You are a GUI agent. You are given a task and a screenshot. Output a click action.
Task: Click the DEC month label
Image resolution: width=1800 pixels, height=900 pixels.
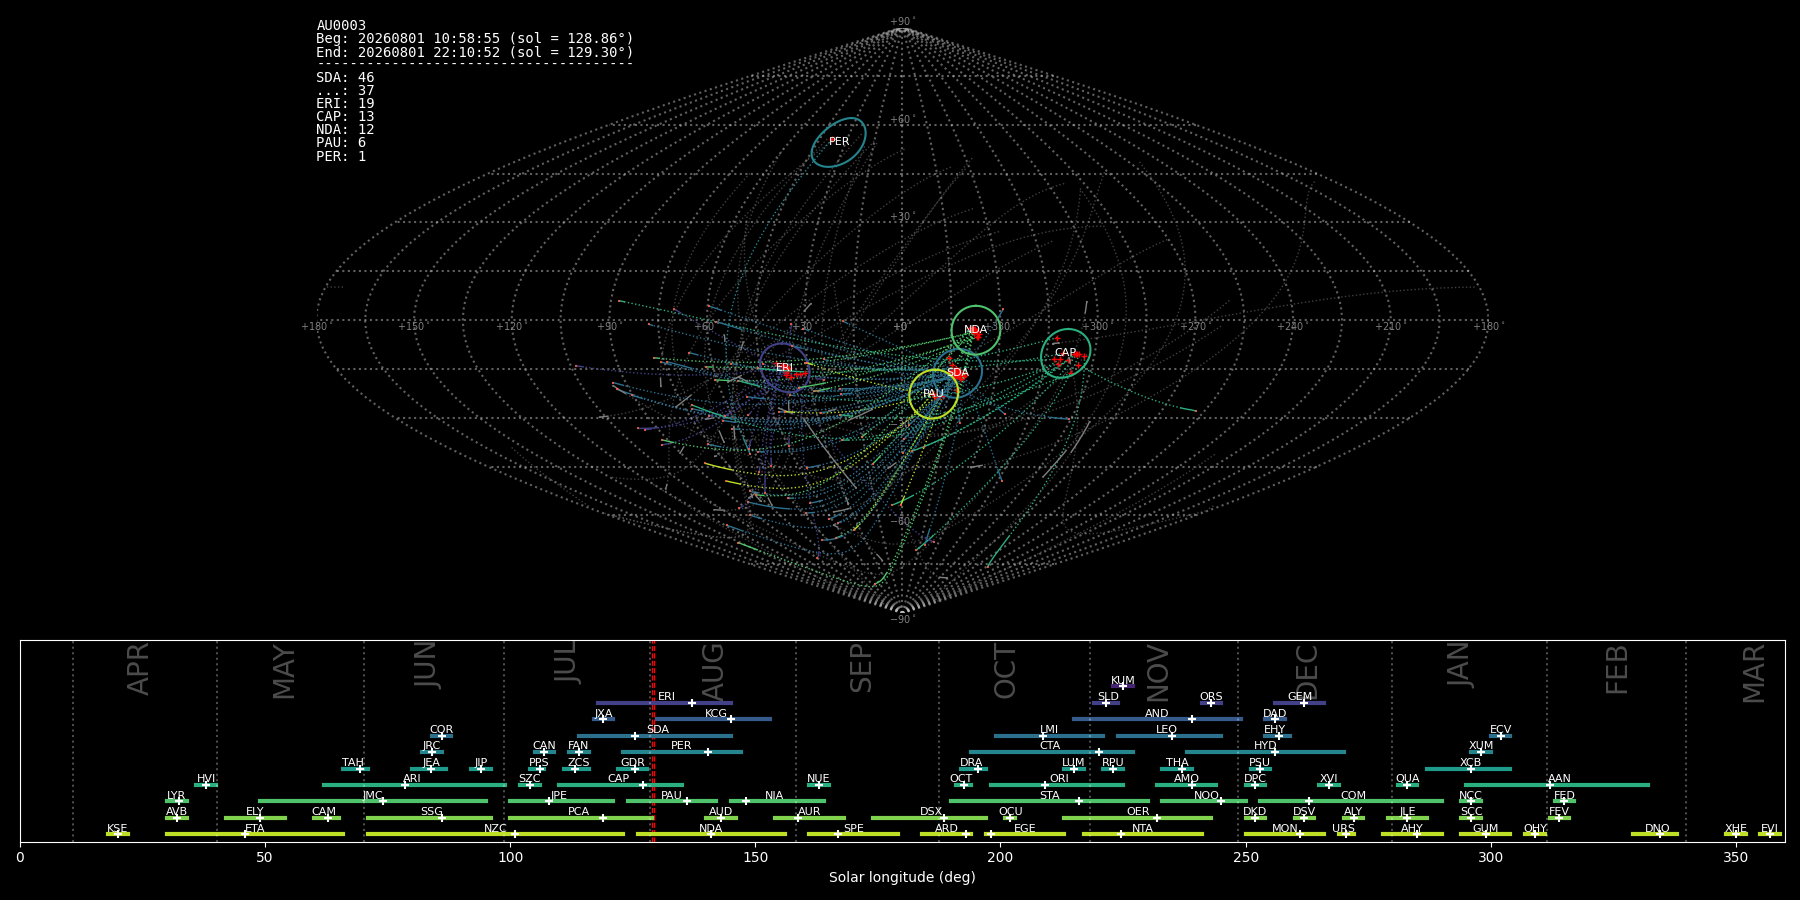(1307, 672)
